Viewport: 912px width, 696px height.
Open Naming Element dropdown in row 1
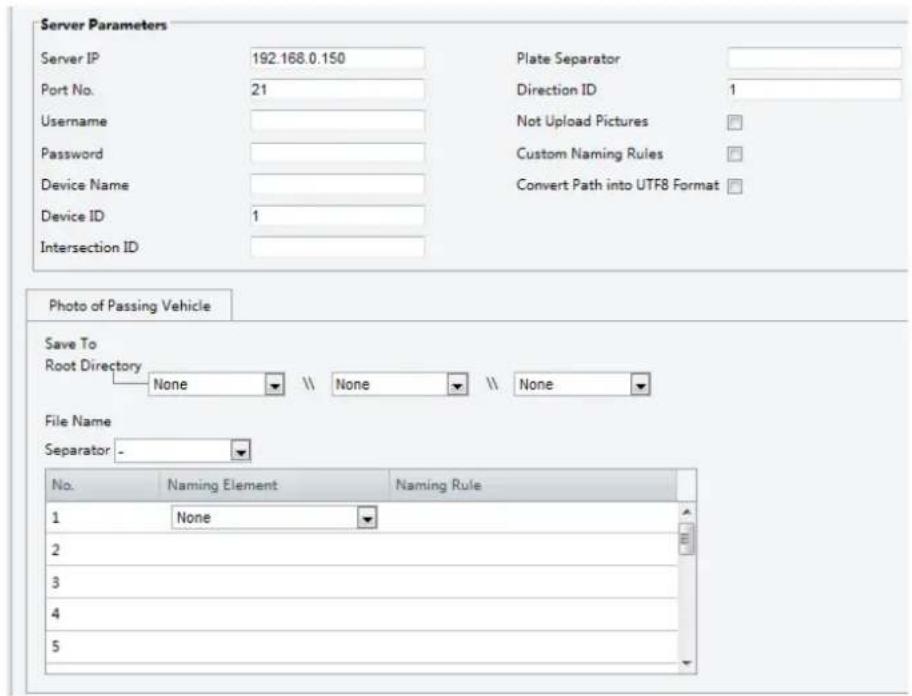(x=274, y=517)
